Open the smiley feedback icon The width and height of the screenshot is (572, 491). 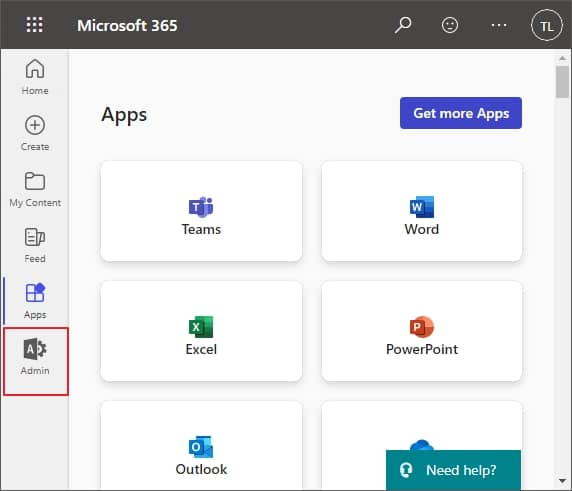pos(449,25)
